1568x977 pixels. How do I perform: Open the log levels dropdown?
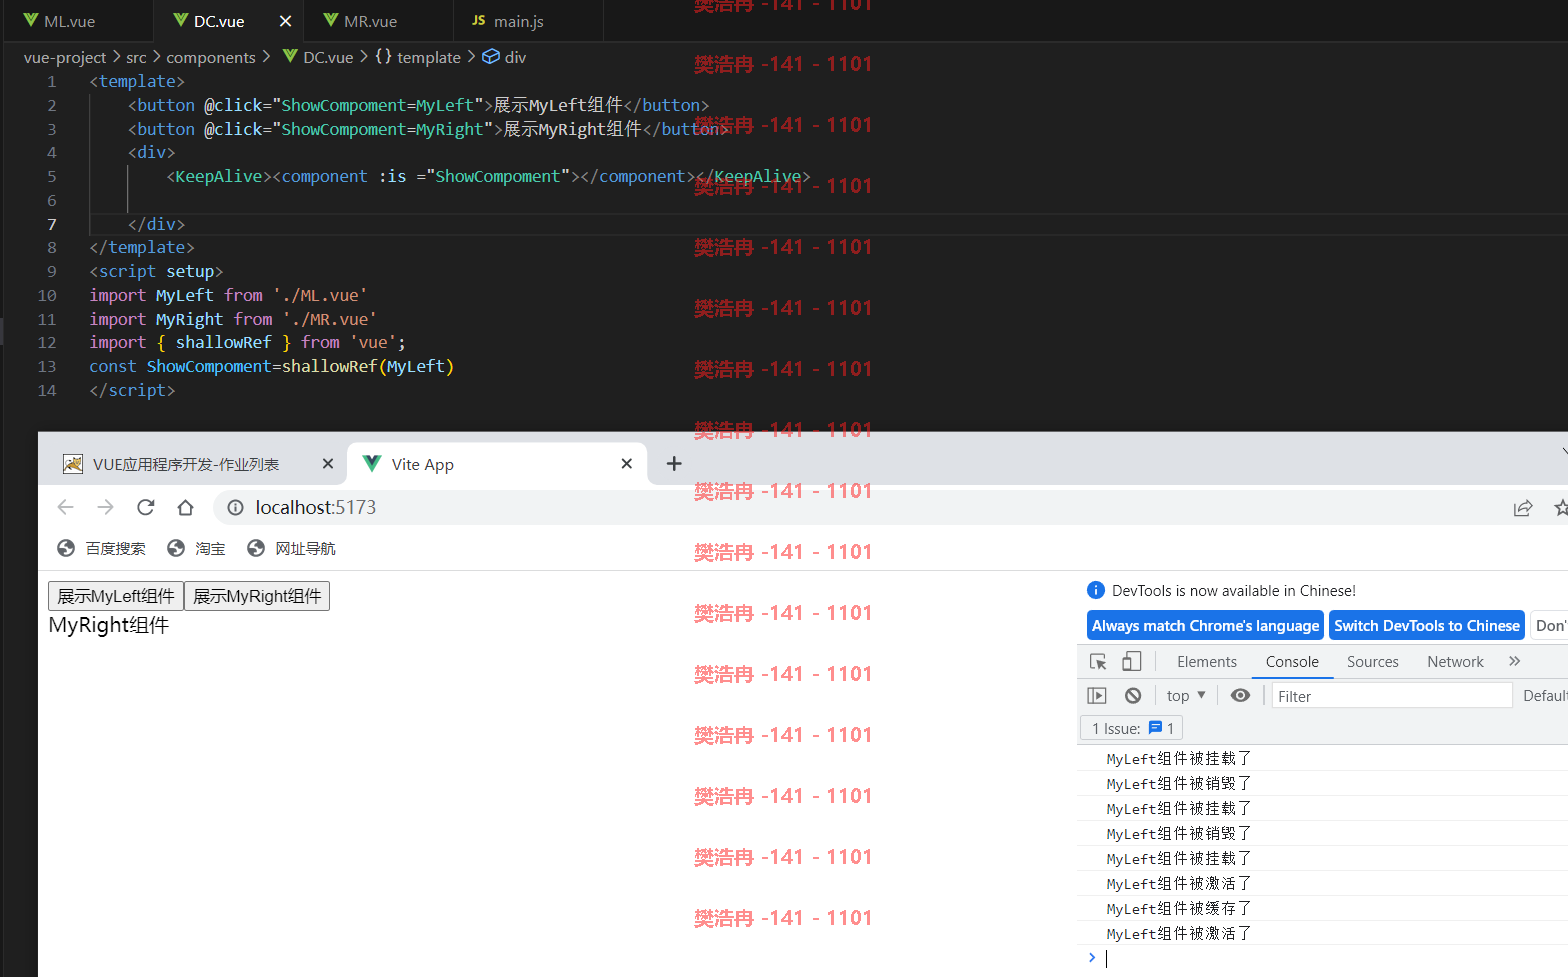1545,696
